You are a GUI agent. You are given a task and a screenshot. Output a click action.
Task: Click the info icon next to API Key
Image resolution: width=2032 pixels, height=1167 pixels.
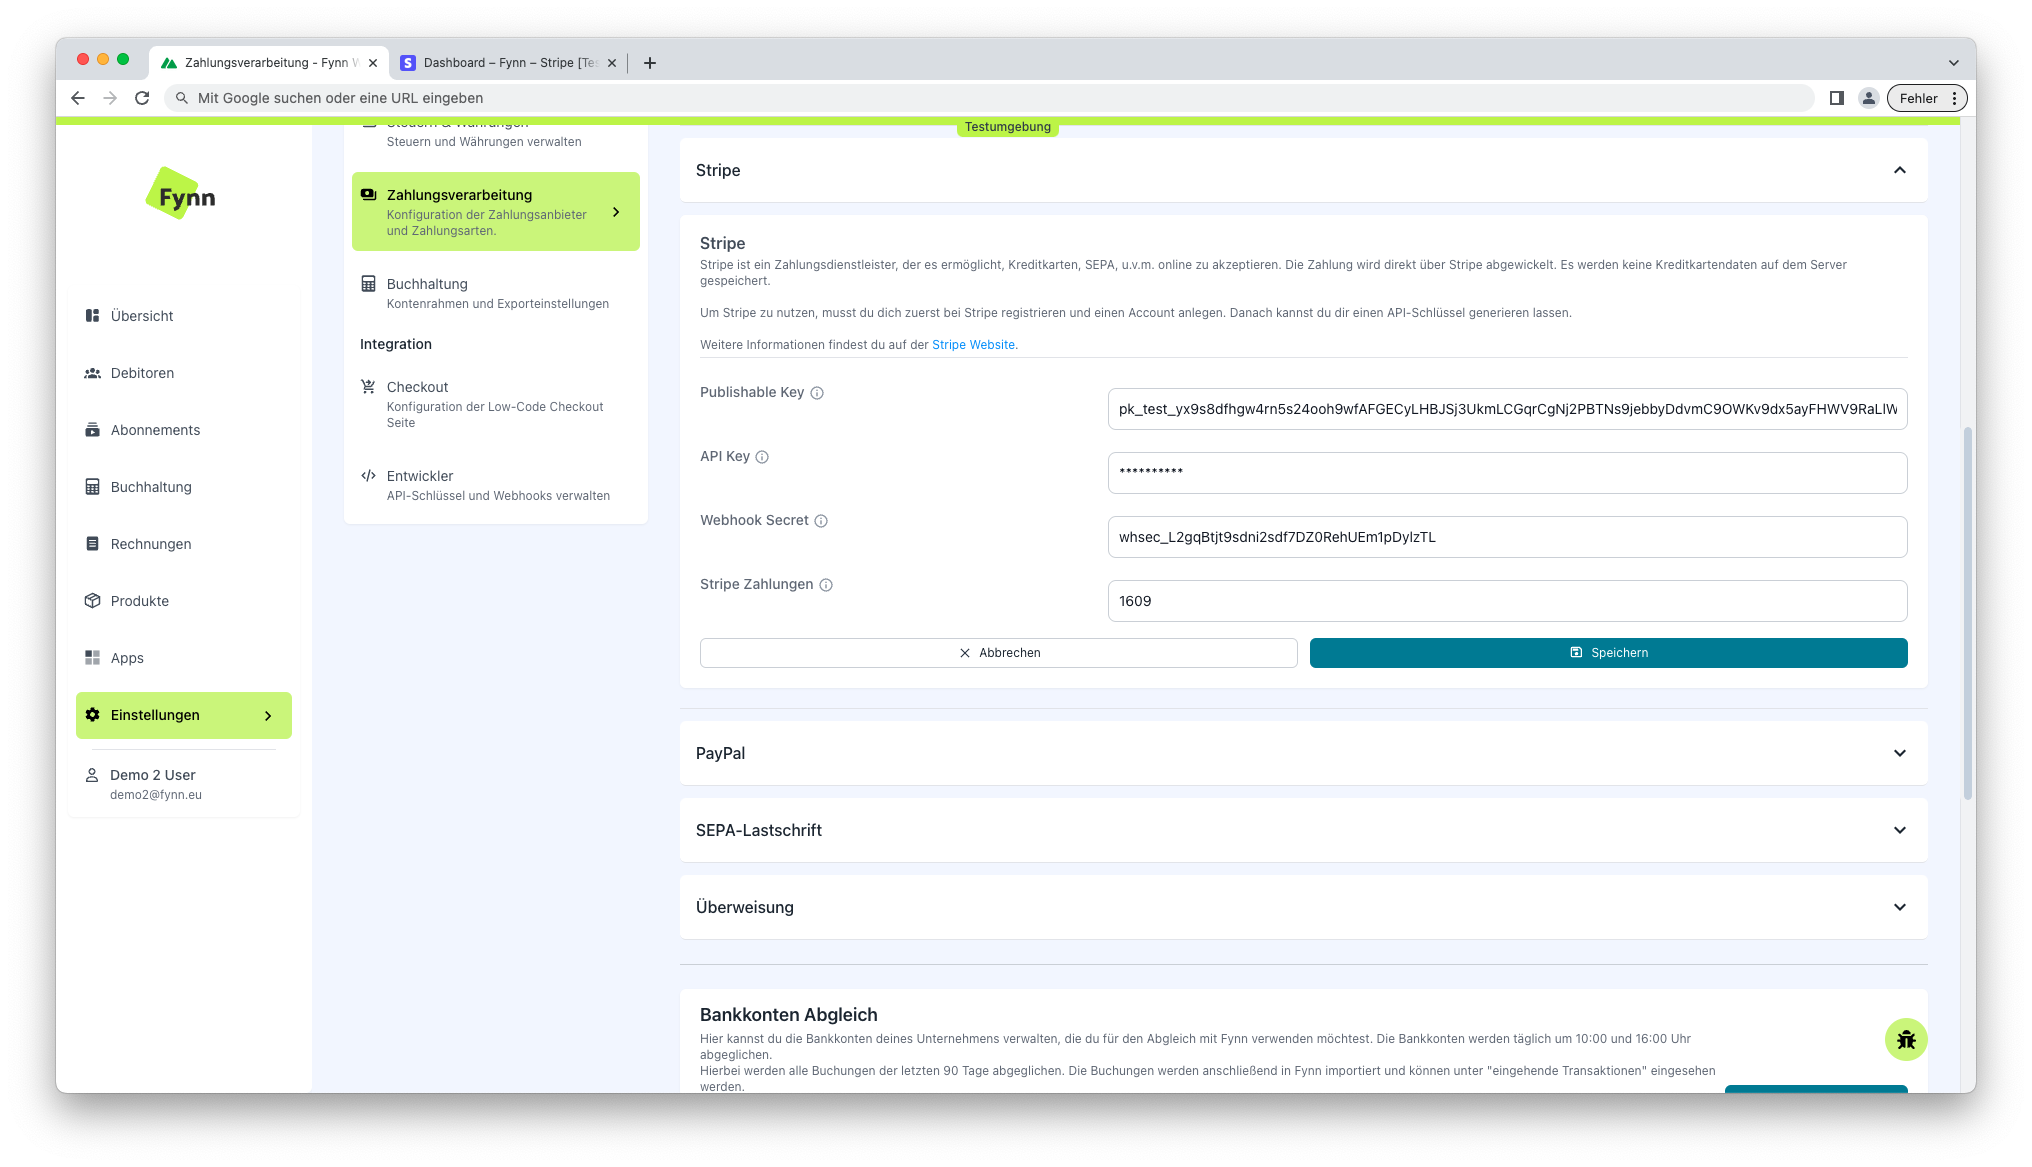(762, 457)
